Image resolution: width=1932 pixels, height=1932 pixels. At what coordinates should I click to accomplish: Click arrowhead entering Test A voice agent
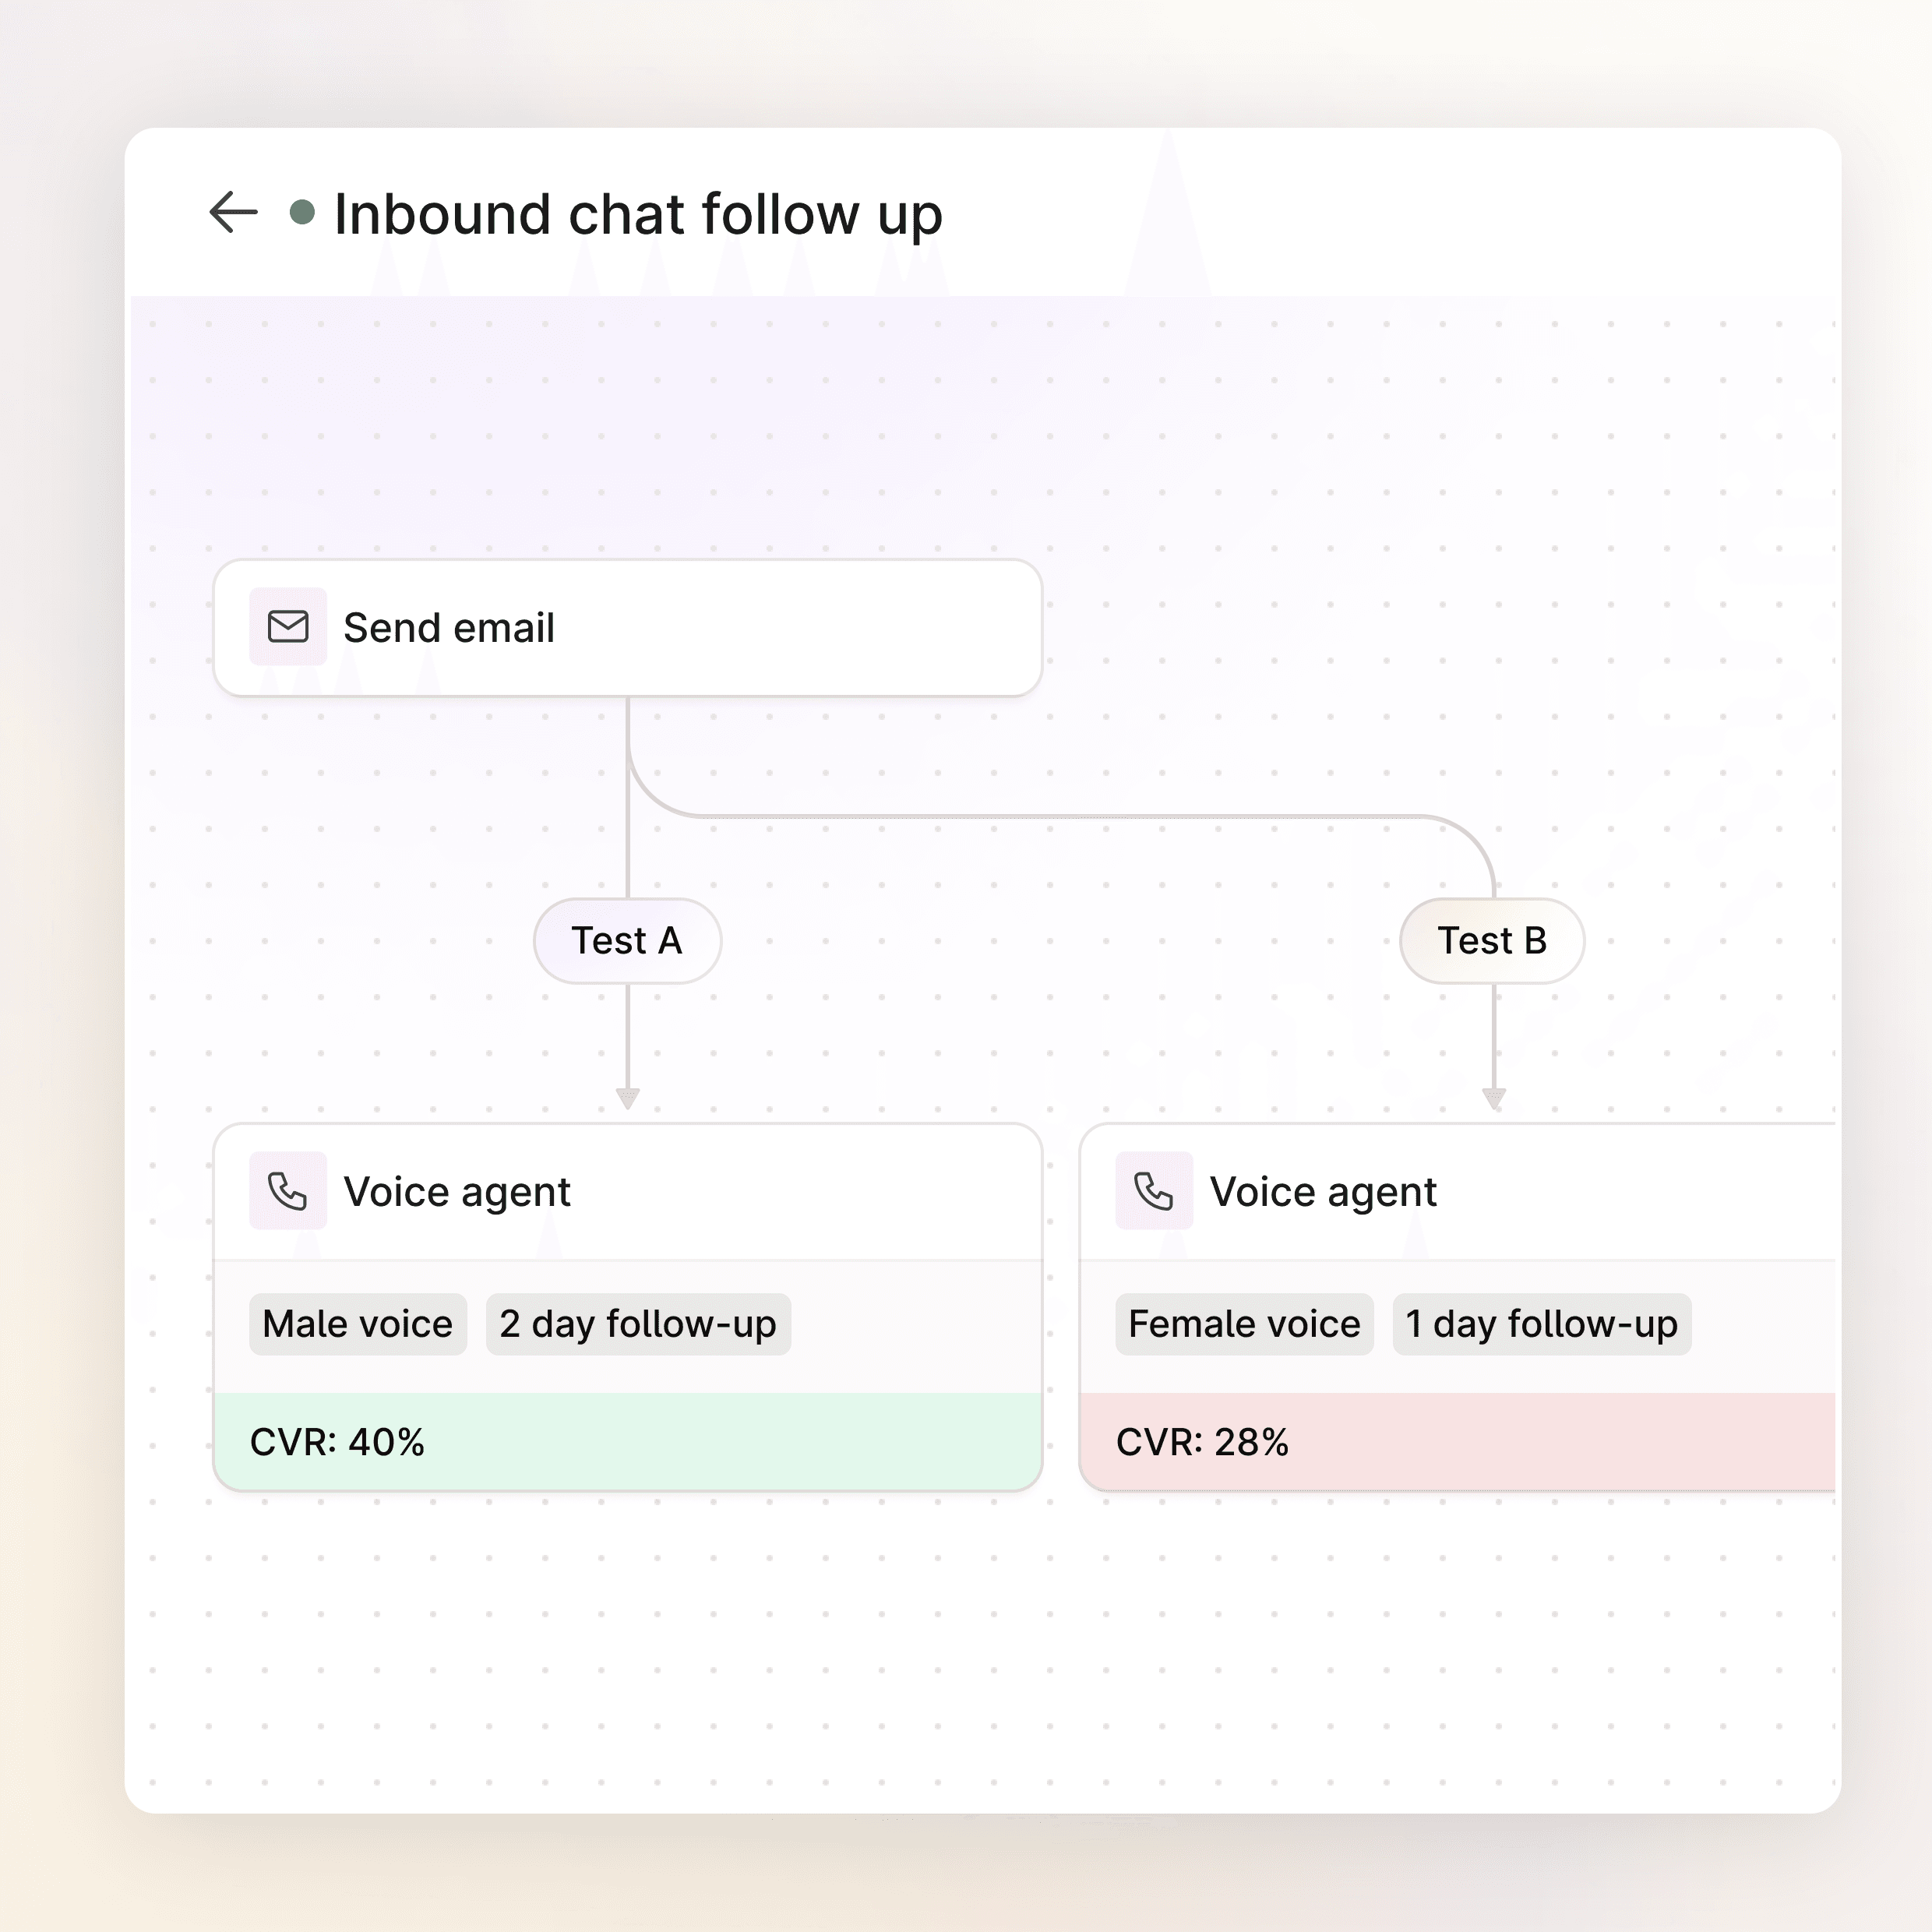click(x=628, y=1099)
